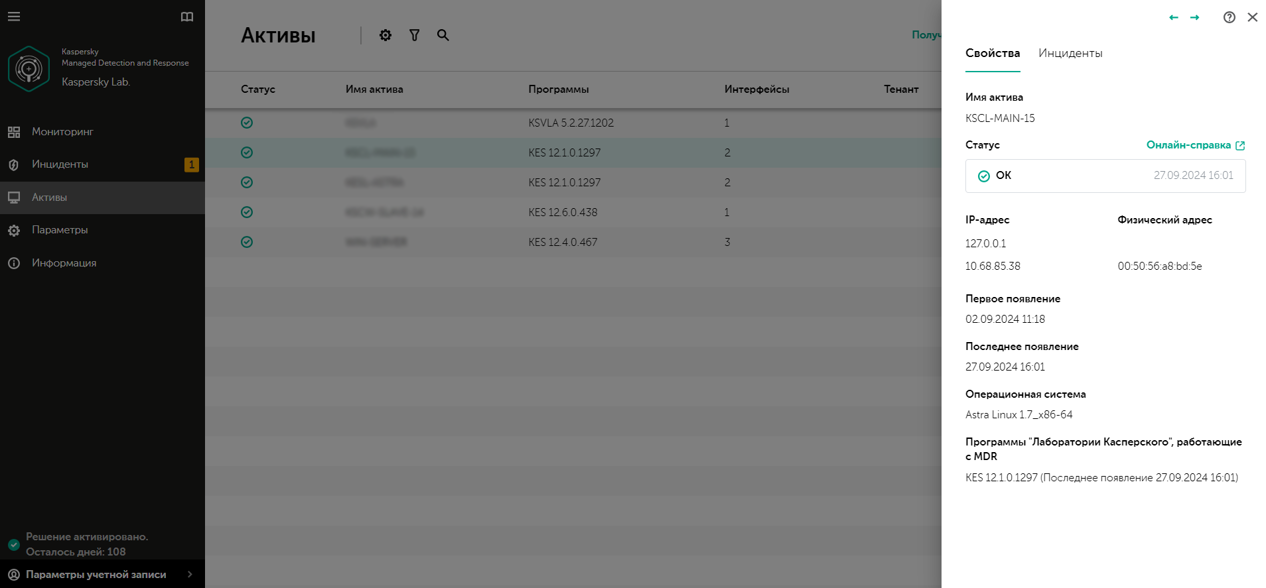Open table settings gear icon

[x=385, y=35]
